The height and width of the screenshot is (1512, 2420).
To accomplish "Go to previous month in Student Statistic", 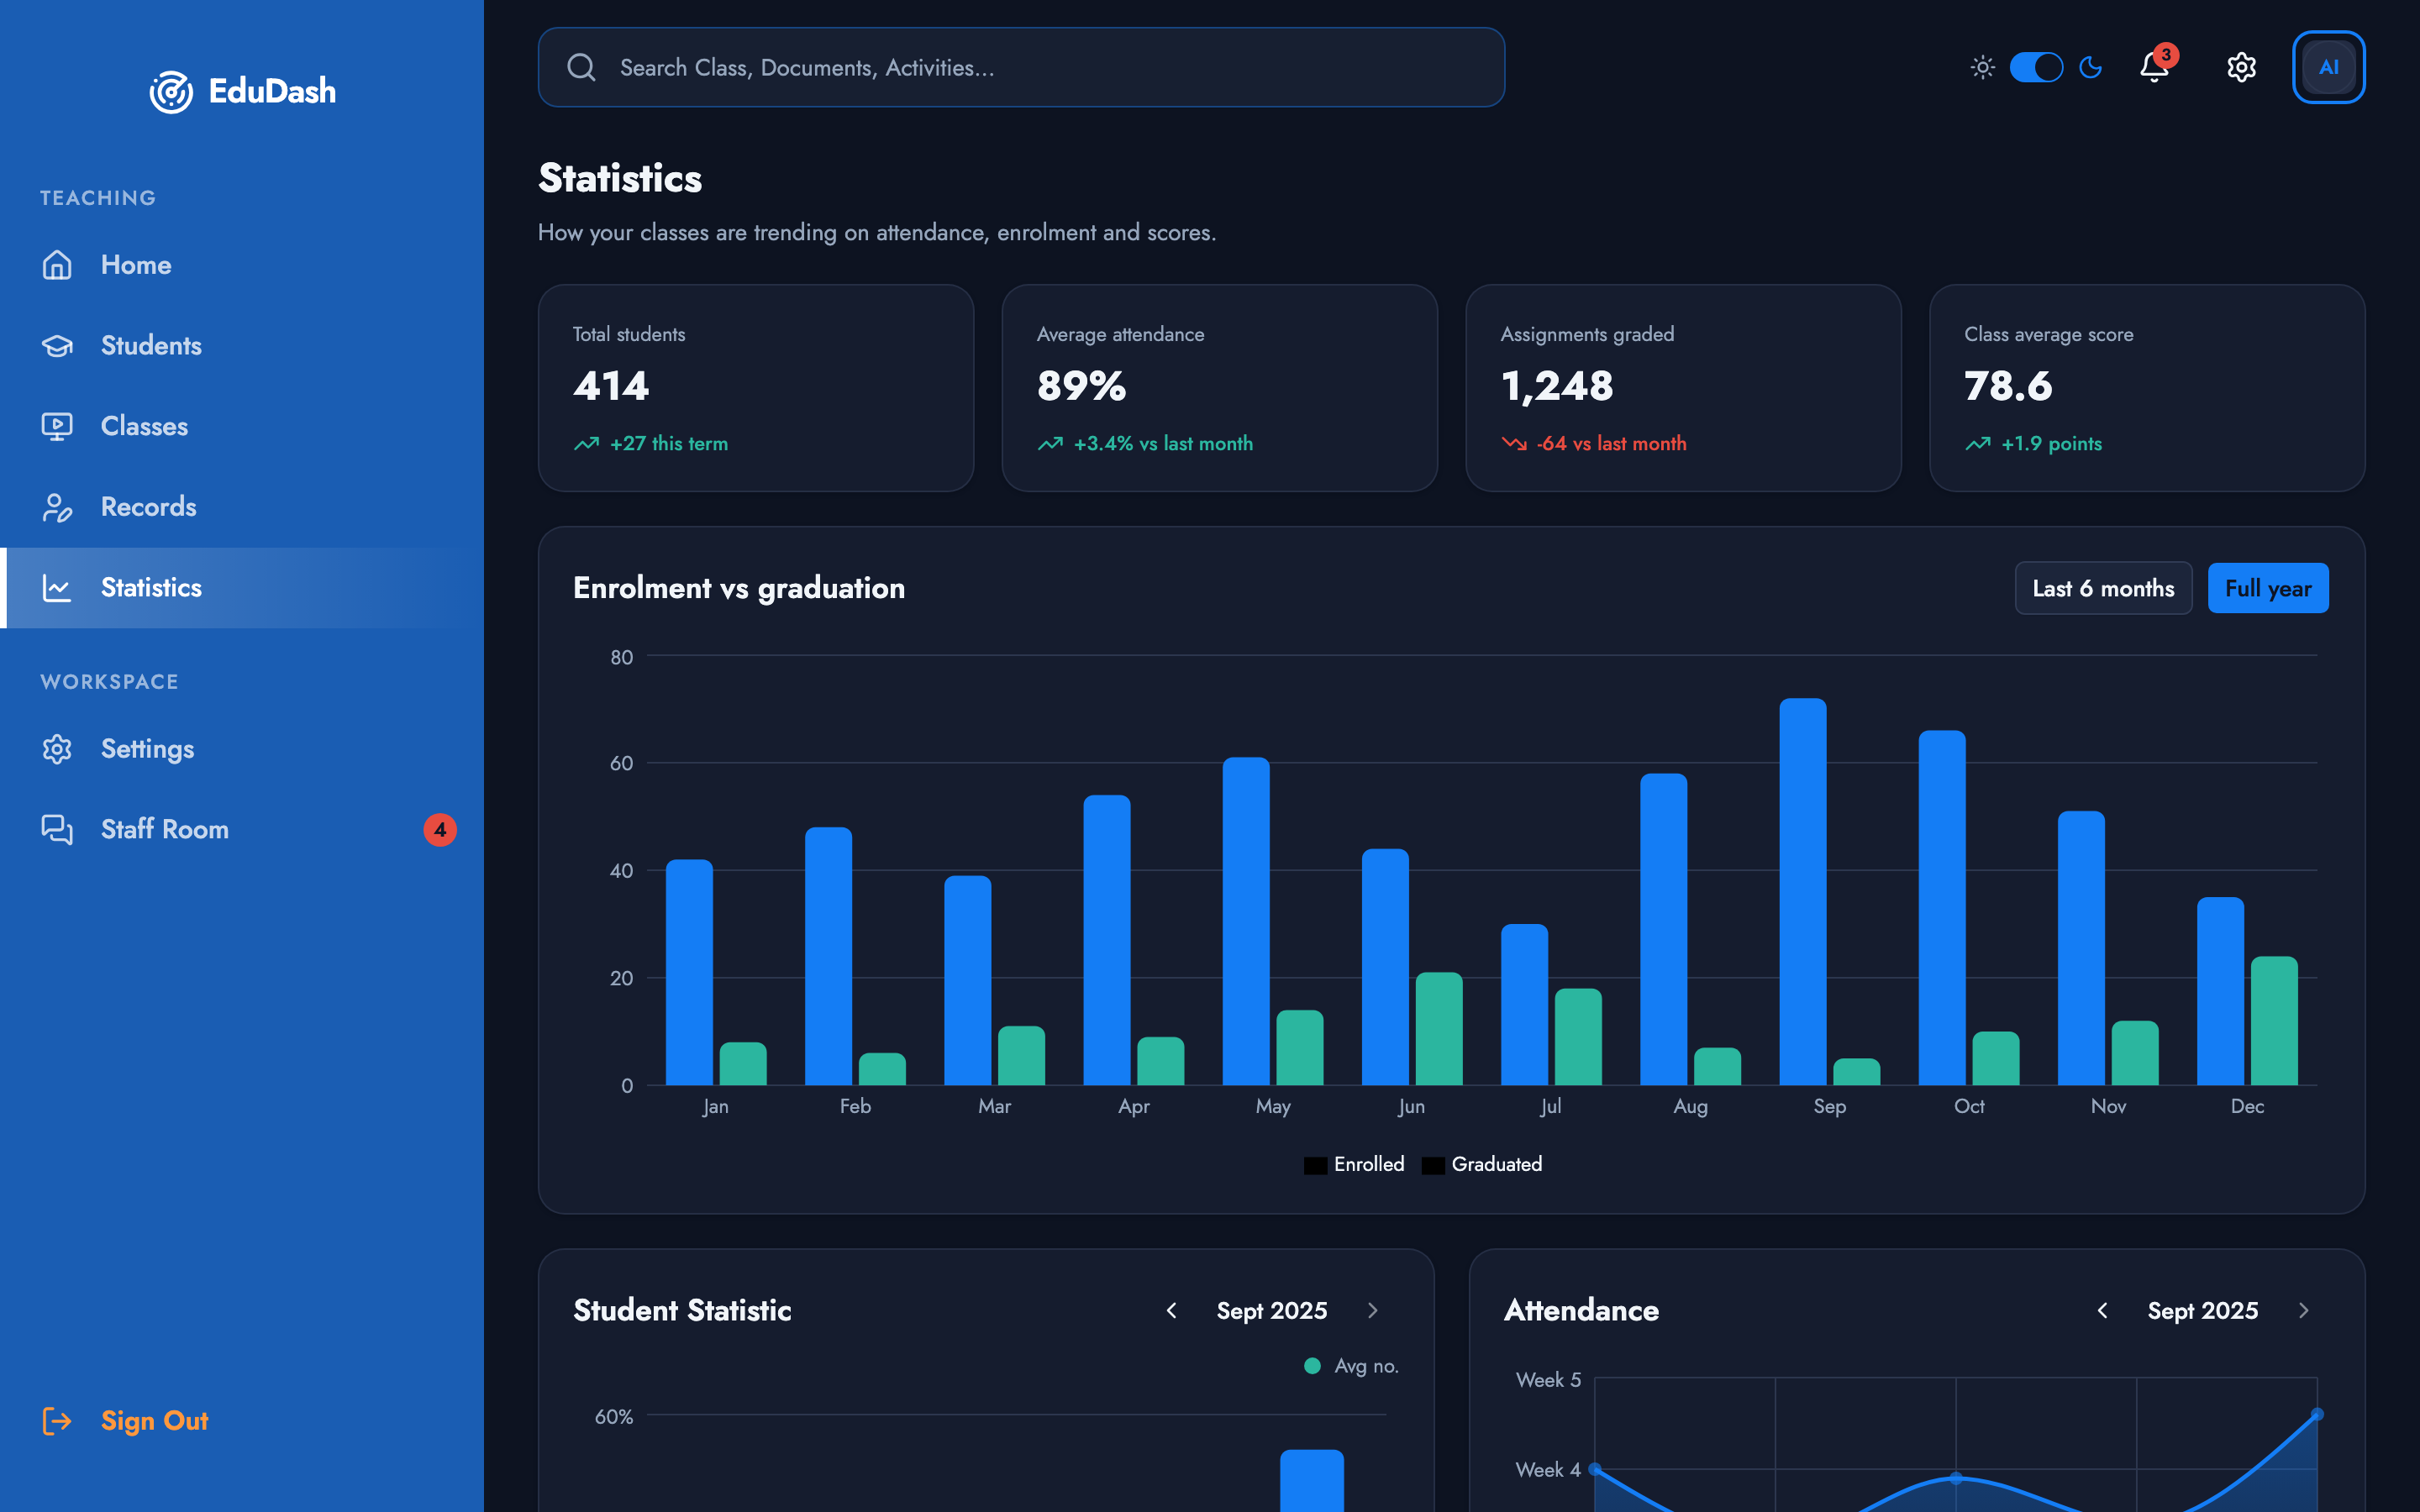I will (x=1171, y=1310).
